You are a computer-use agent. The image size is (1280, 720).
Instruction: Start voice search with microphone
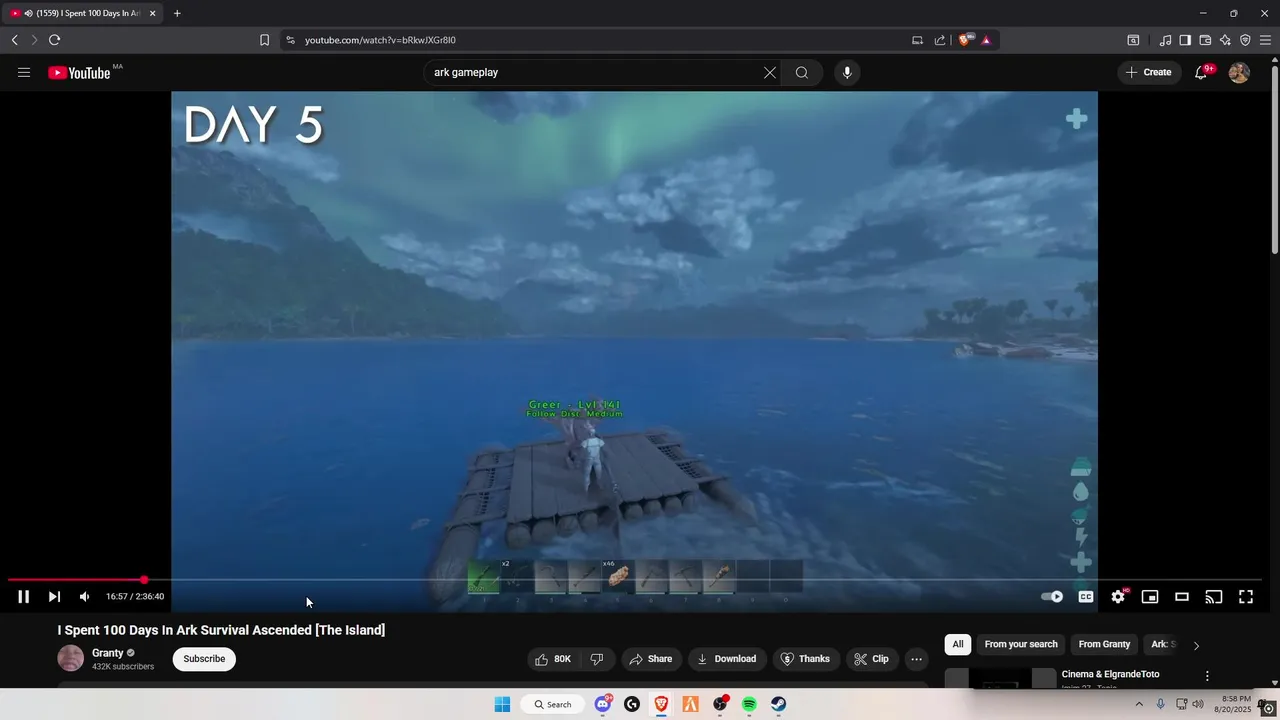847,72
